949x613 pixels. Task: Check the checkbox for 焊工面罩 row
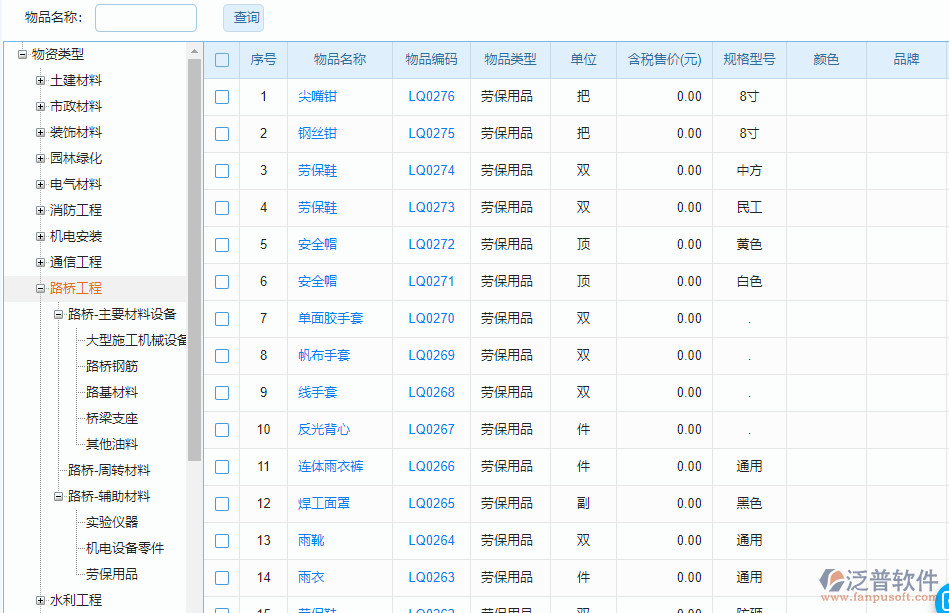coord(222,503)
